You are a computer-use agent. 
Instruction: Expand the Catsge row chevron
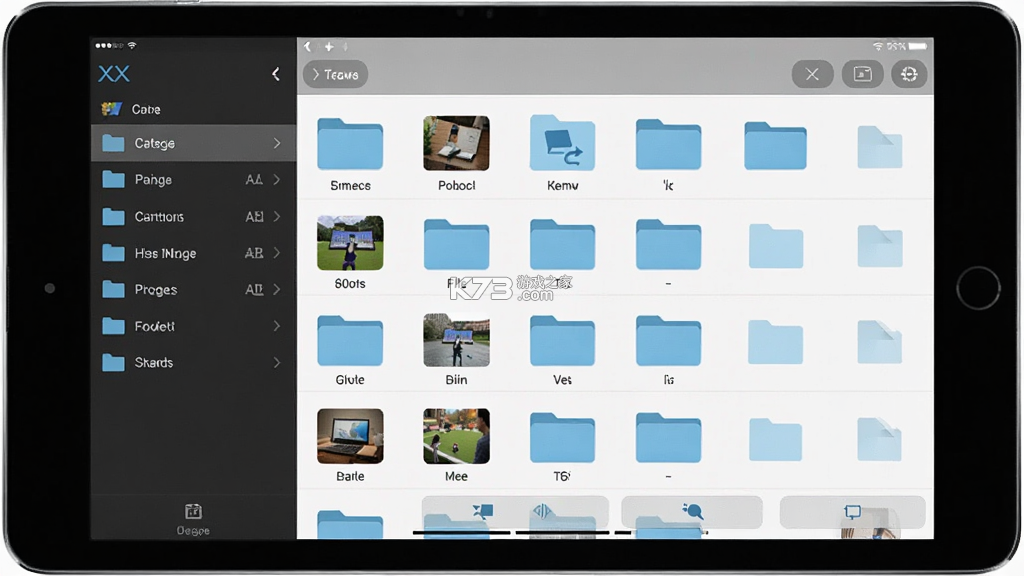(x=277, y=143)
